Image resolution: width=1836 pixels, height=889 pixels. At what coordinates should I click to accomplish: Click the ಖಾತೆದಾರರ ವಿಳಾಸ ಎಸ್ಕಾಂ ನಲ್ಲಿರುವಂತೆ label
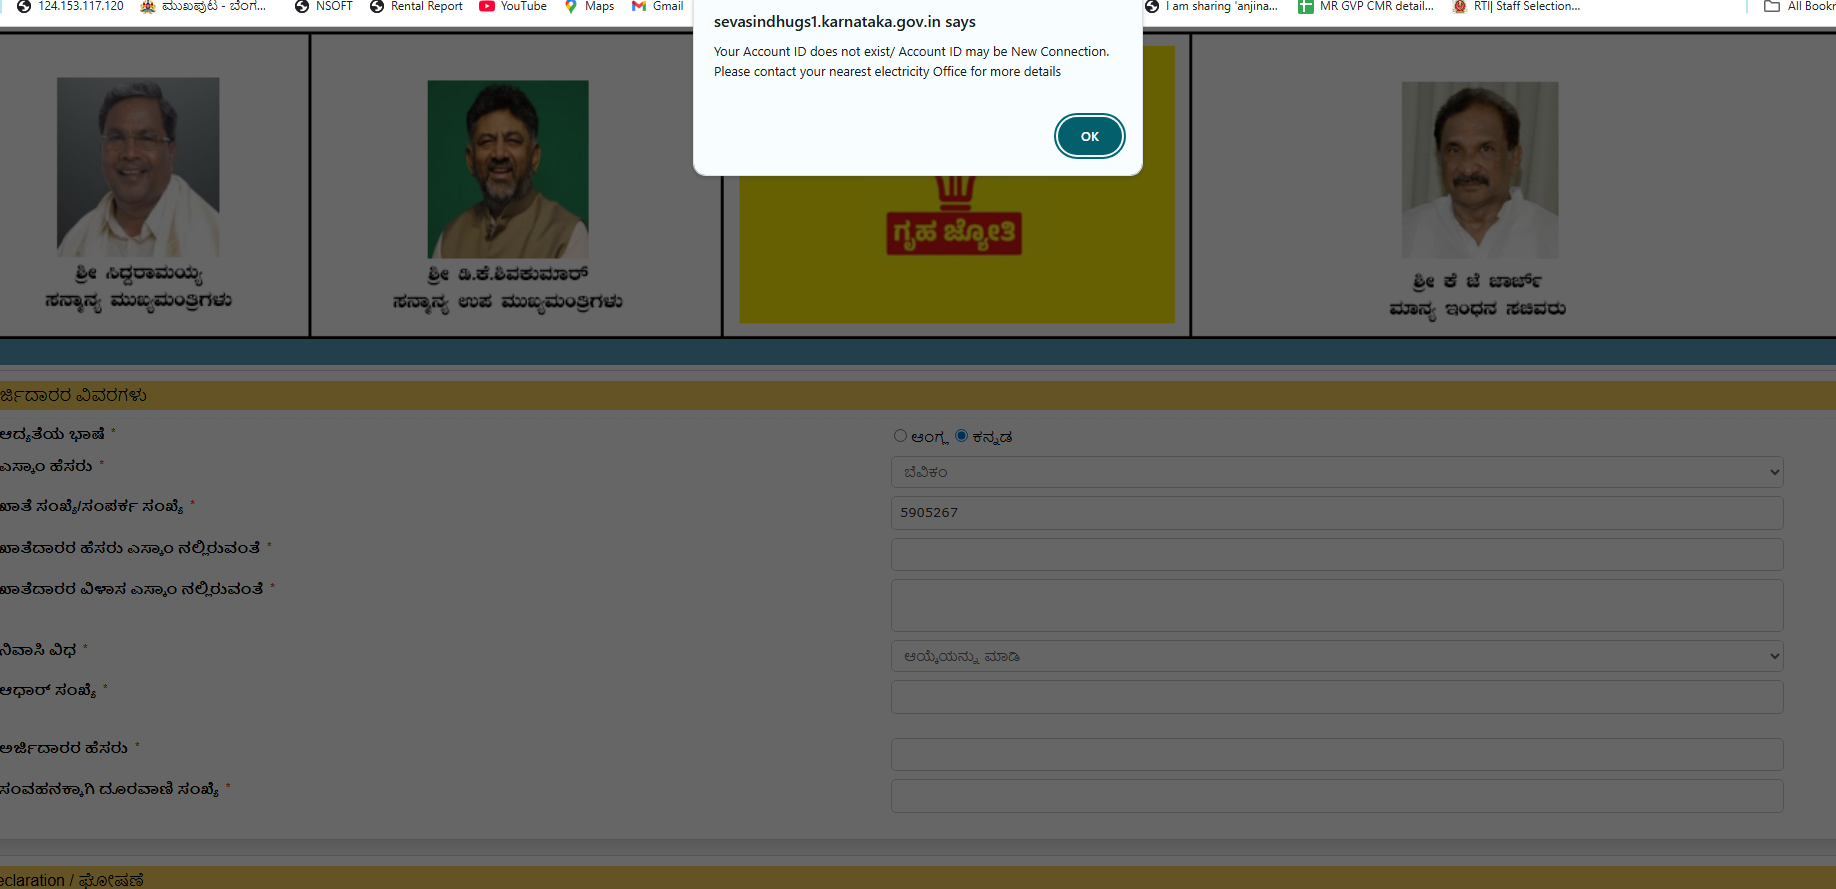click(132, 589)
